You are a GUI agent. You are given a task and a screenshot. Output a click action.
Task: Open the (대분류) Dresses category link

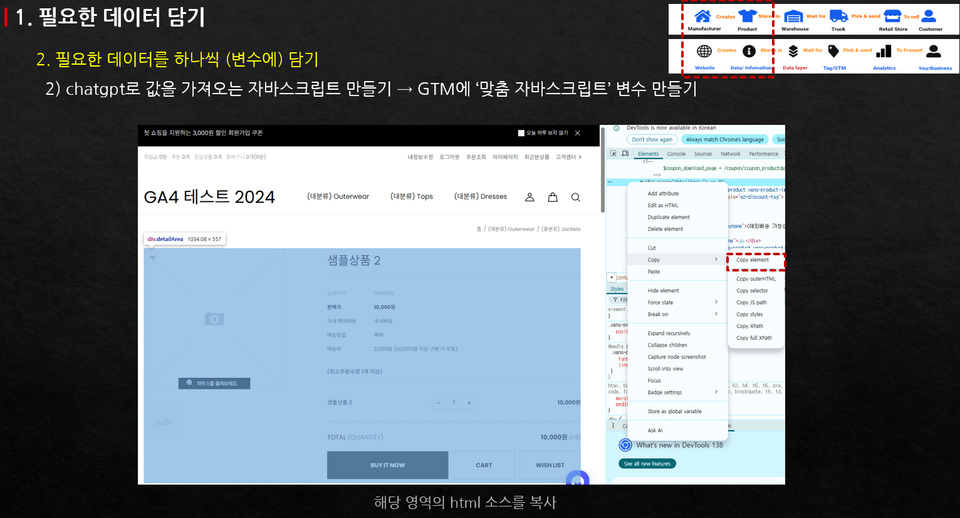coord(481,197)
